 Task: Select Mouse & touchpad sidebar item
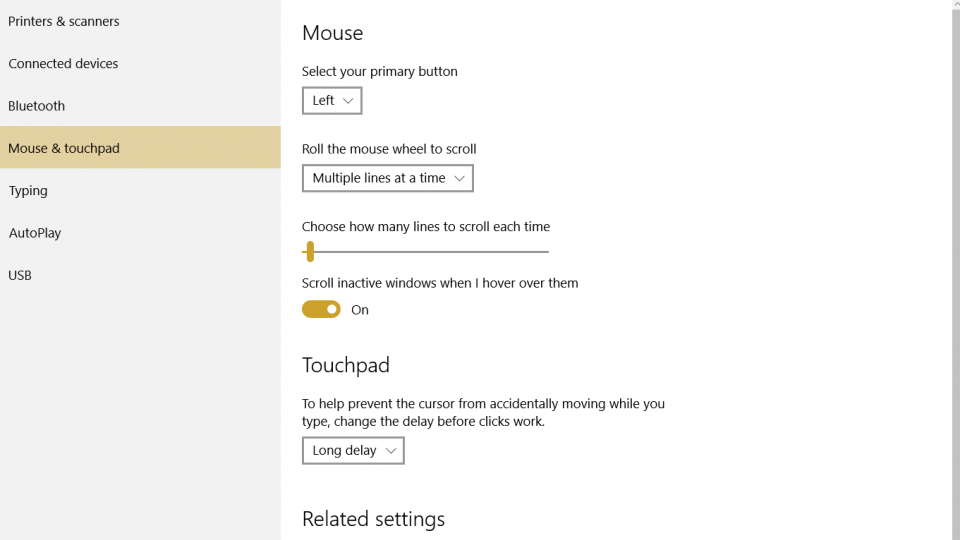[140, 148]
